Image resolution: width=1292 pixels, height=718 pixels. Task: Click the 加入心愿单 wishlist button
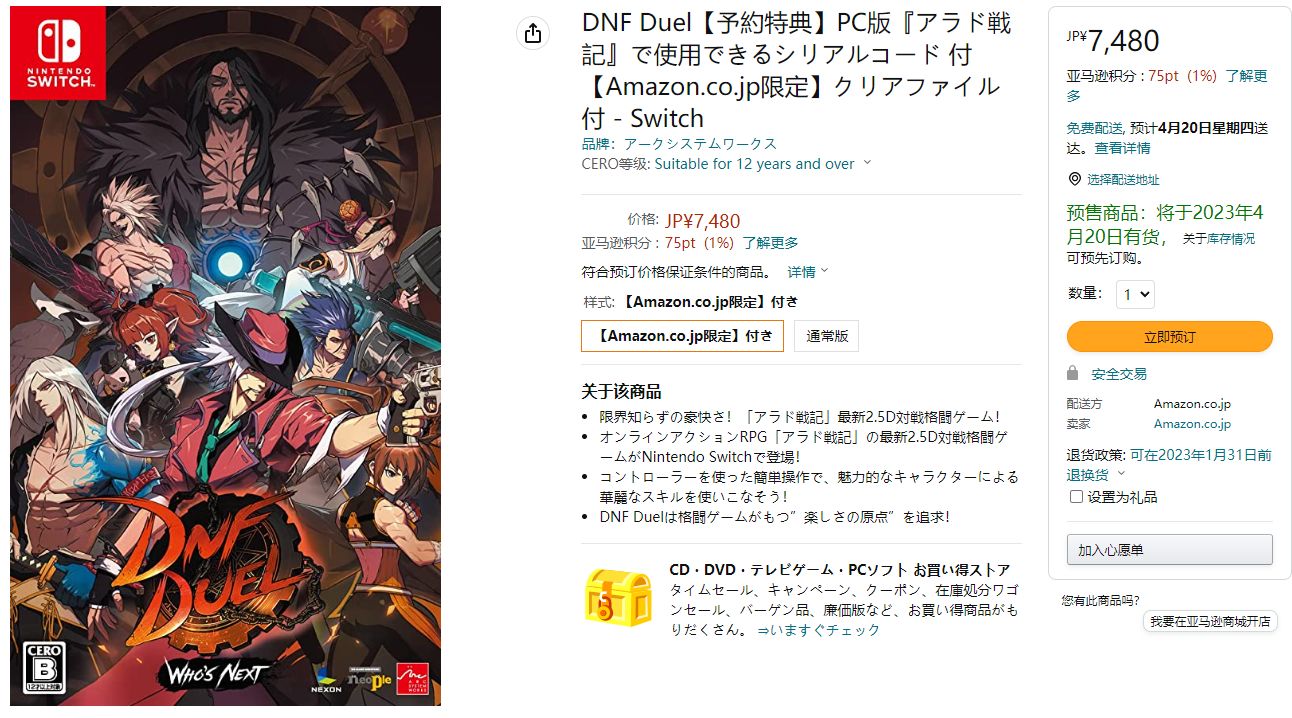tap(1169, 550)
